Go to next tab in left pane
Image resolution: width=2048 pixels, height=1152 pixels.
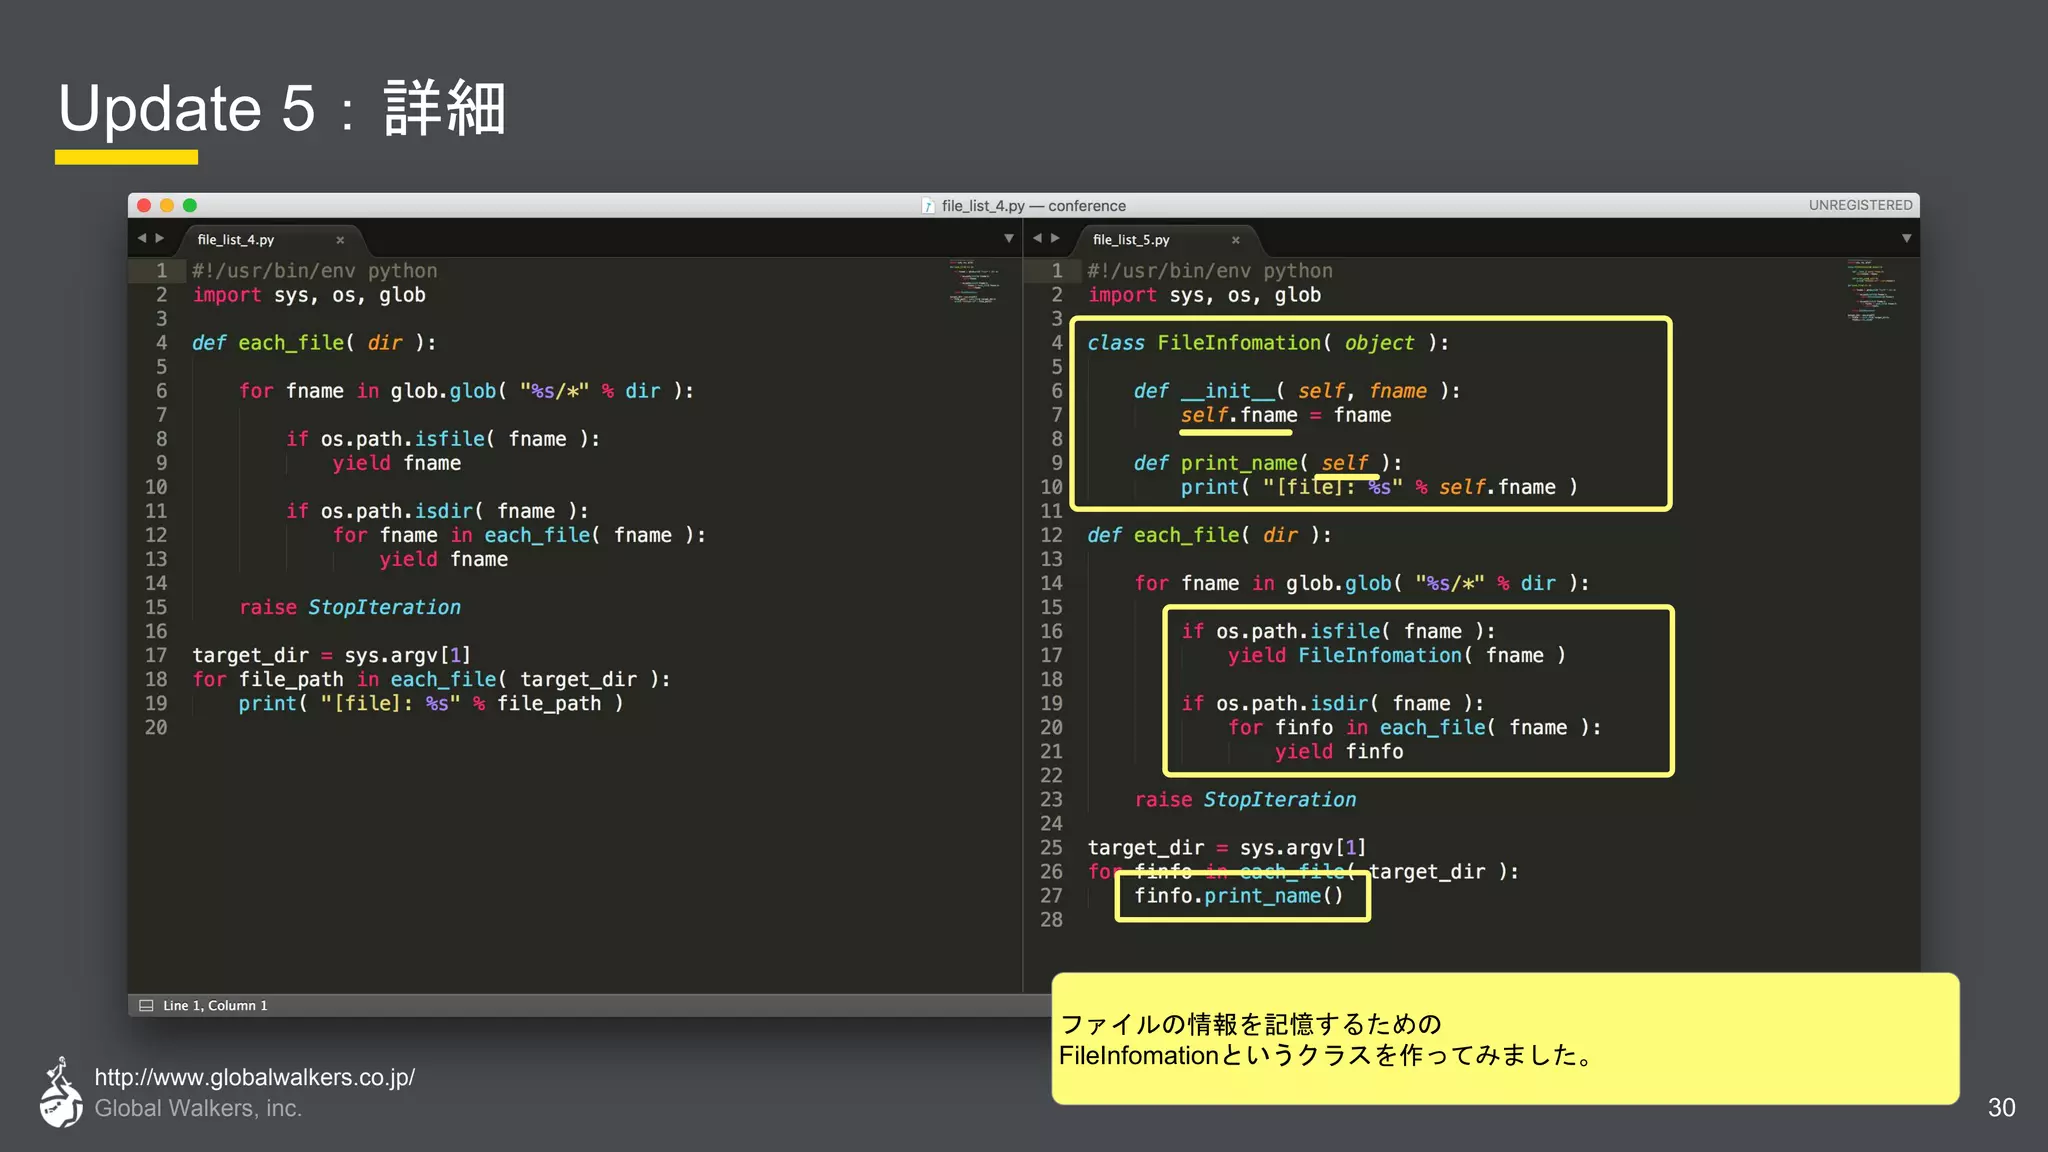[160, 238]
